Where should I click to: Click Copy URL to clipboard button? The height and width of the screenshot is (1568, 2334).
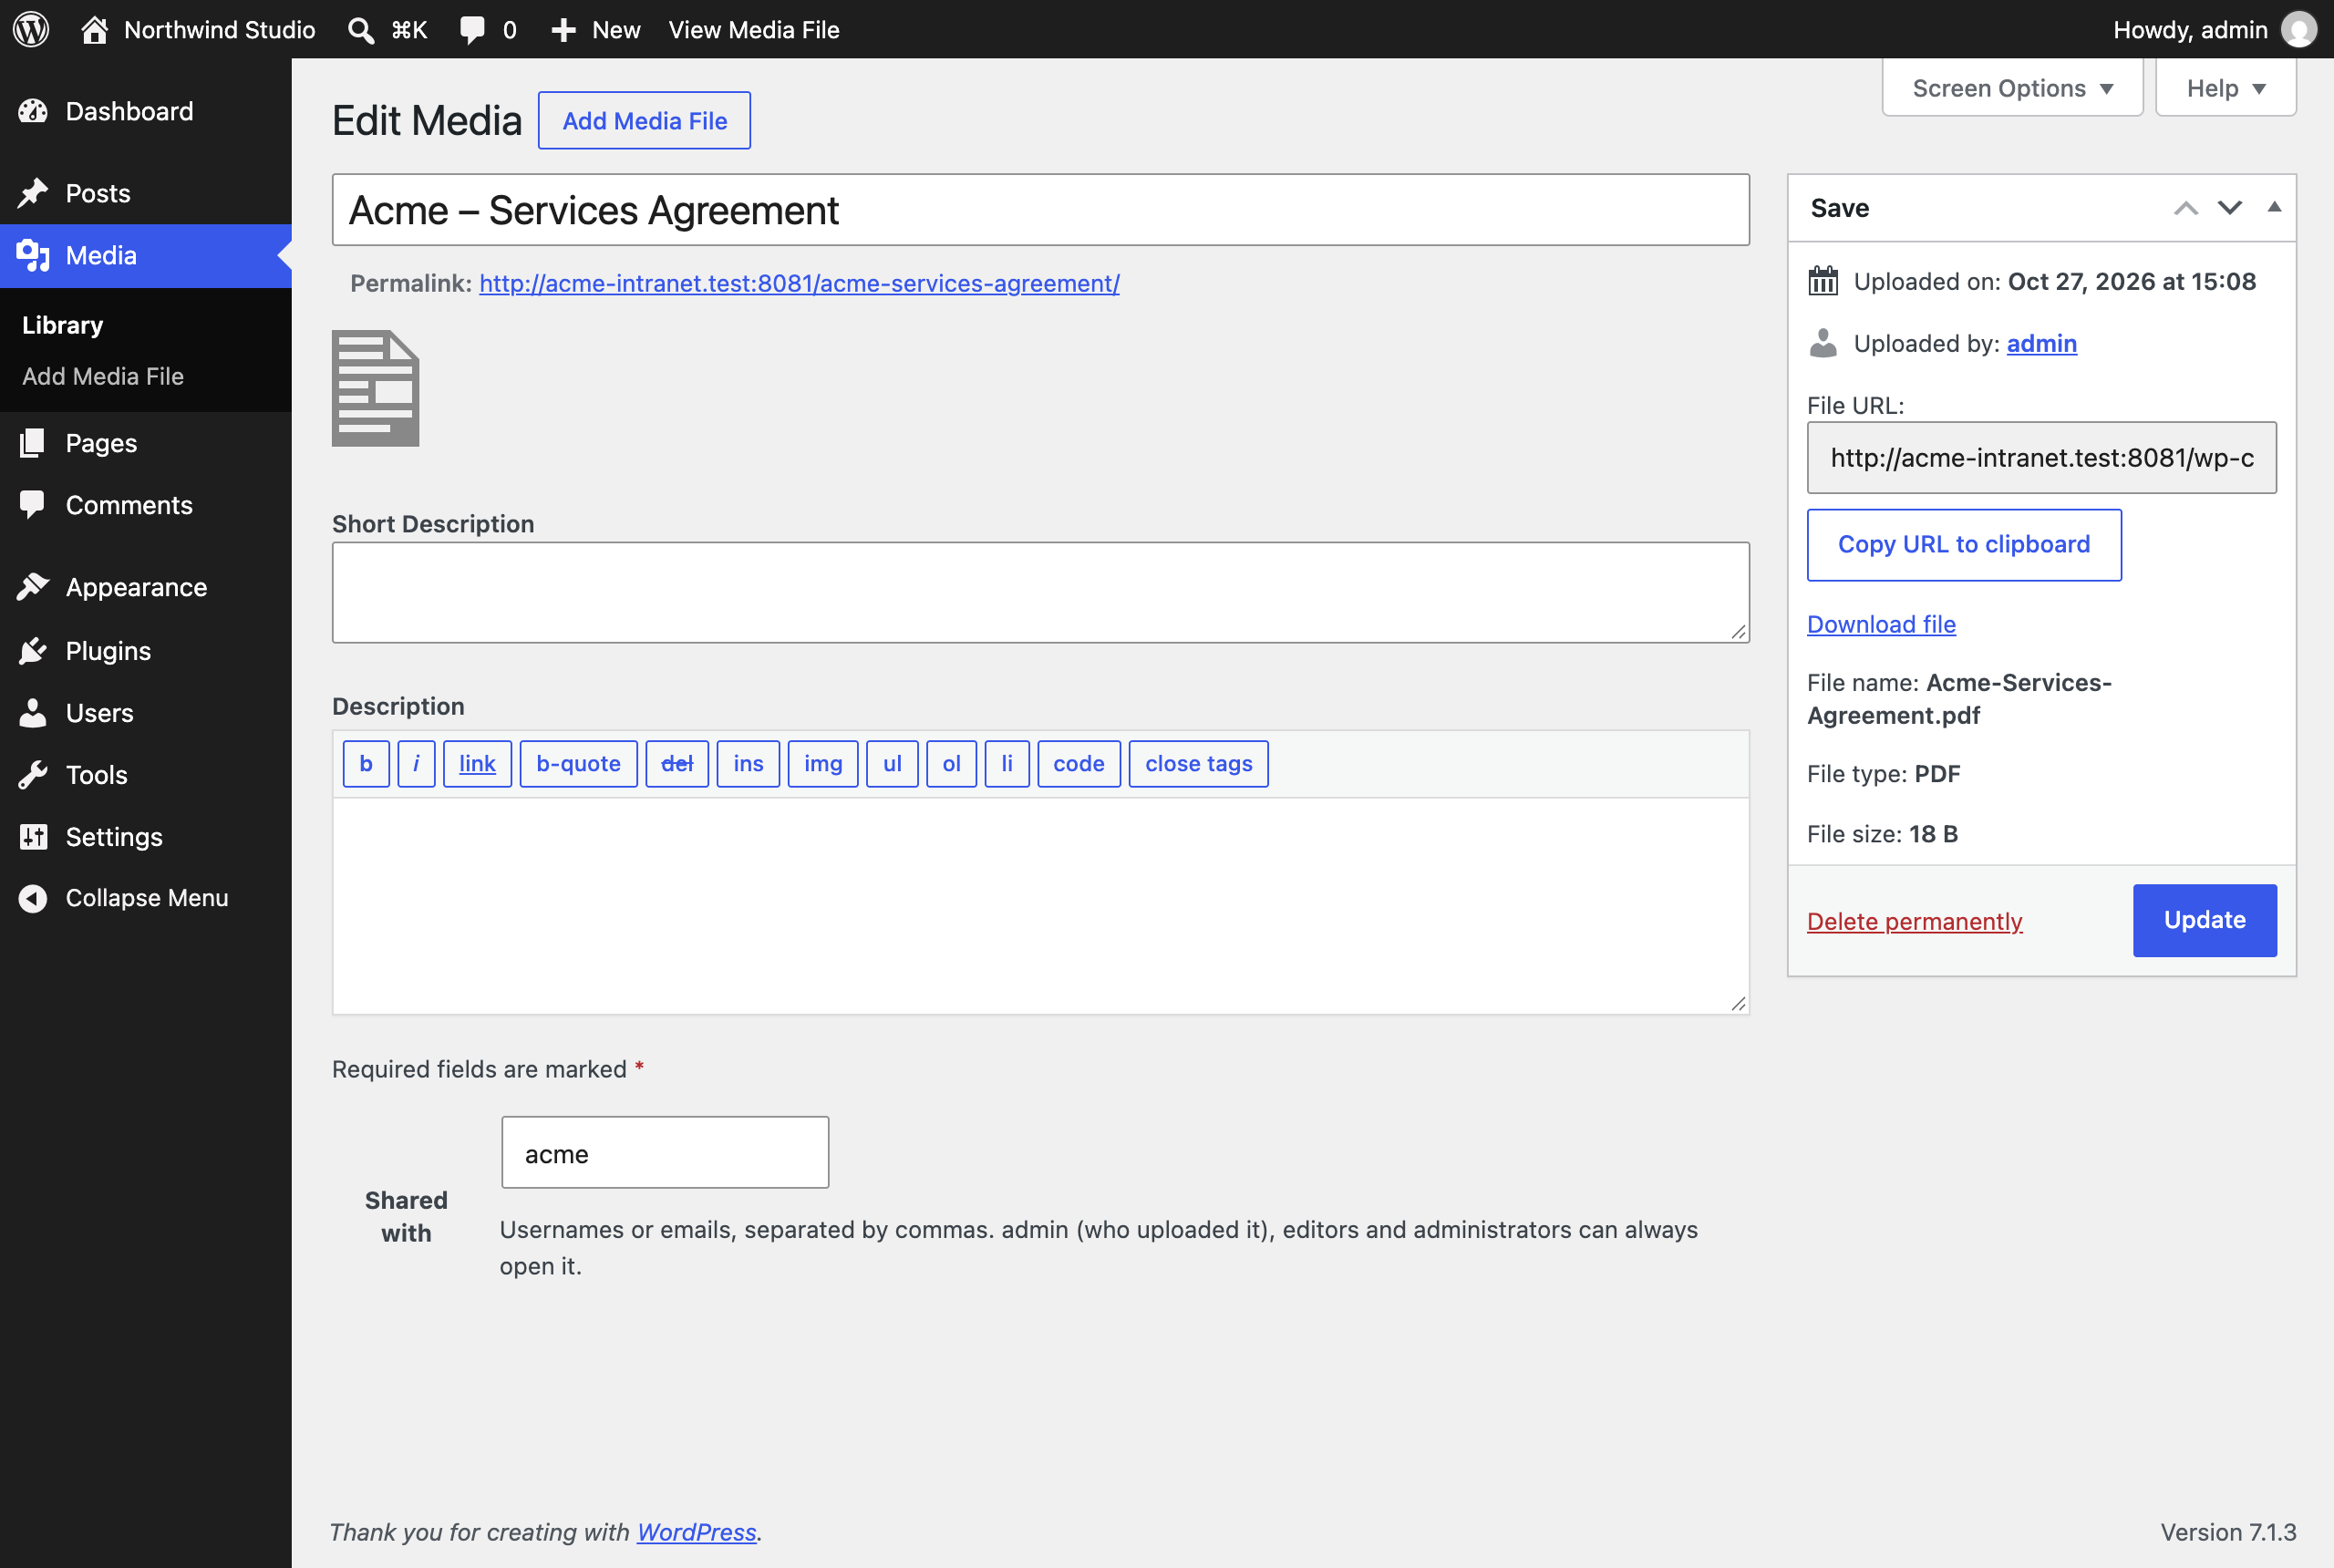pos(1963,544)
